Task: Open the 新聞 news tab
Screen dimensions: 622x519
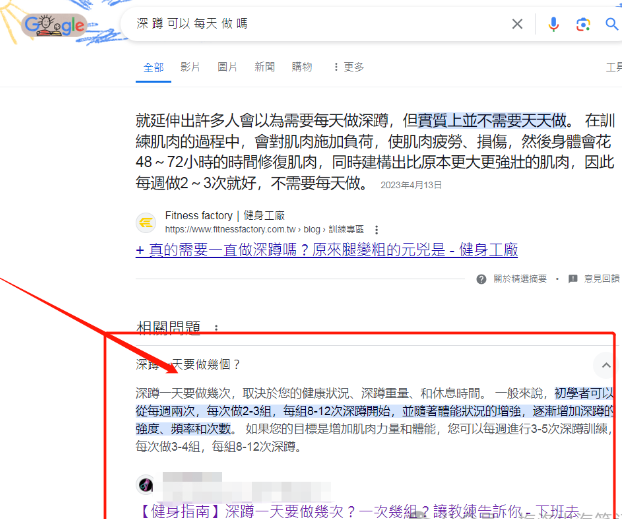Action: click(x=264, y=67)
